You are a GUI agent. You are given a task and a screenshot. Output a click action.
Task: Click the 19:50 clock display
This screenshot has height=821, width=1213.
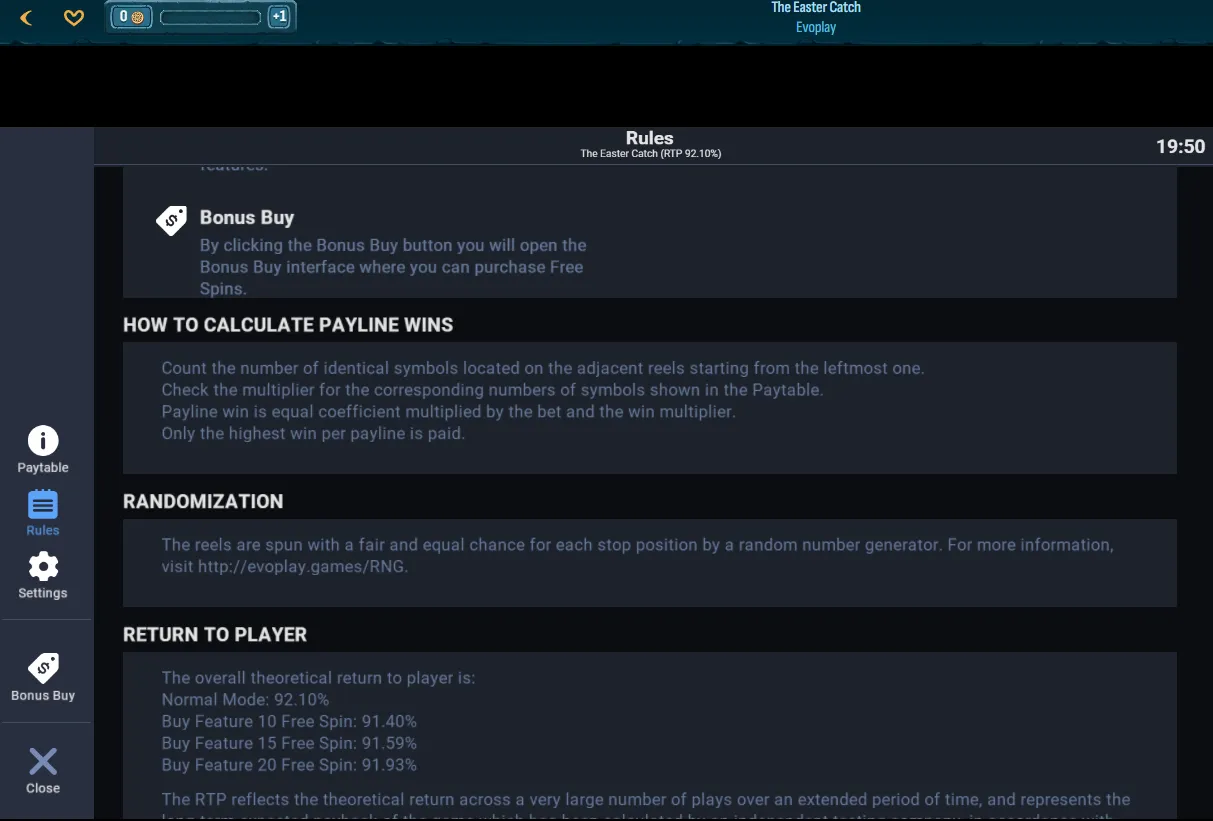1181,146
